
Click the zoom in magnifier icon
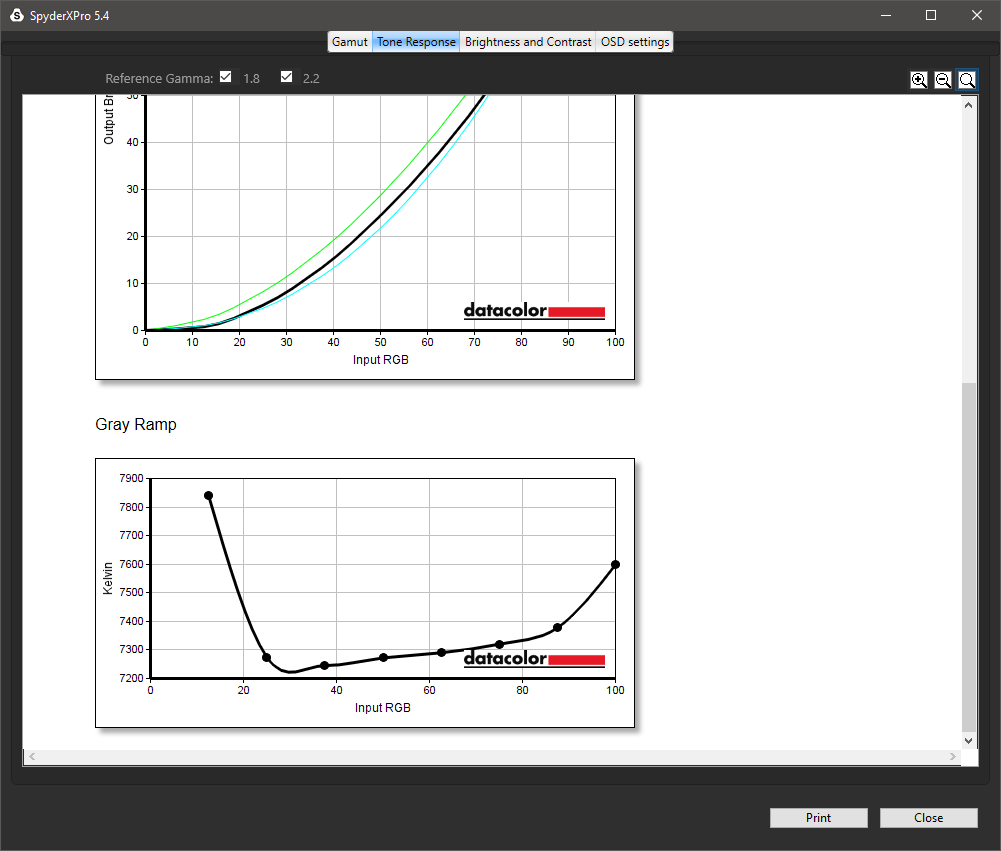coord(919,80)
